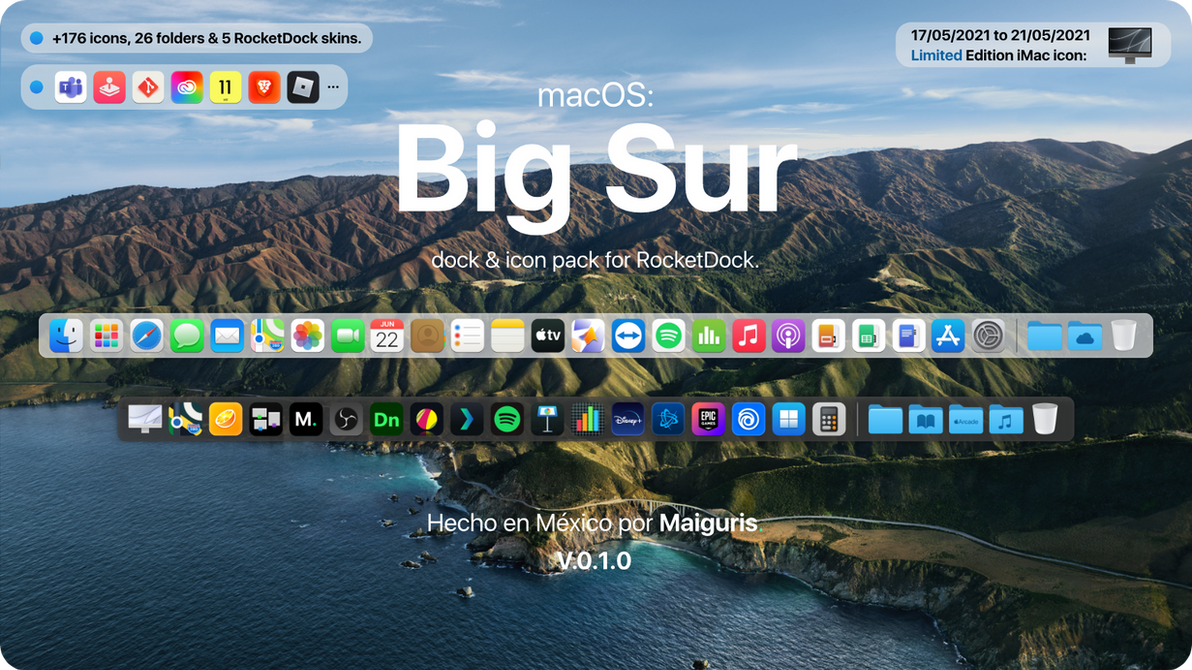Open the Reminders list icon
The width and height of the screenshot is (1192, 670).
[468, 335]
